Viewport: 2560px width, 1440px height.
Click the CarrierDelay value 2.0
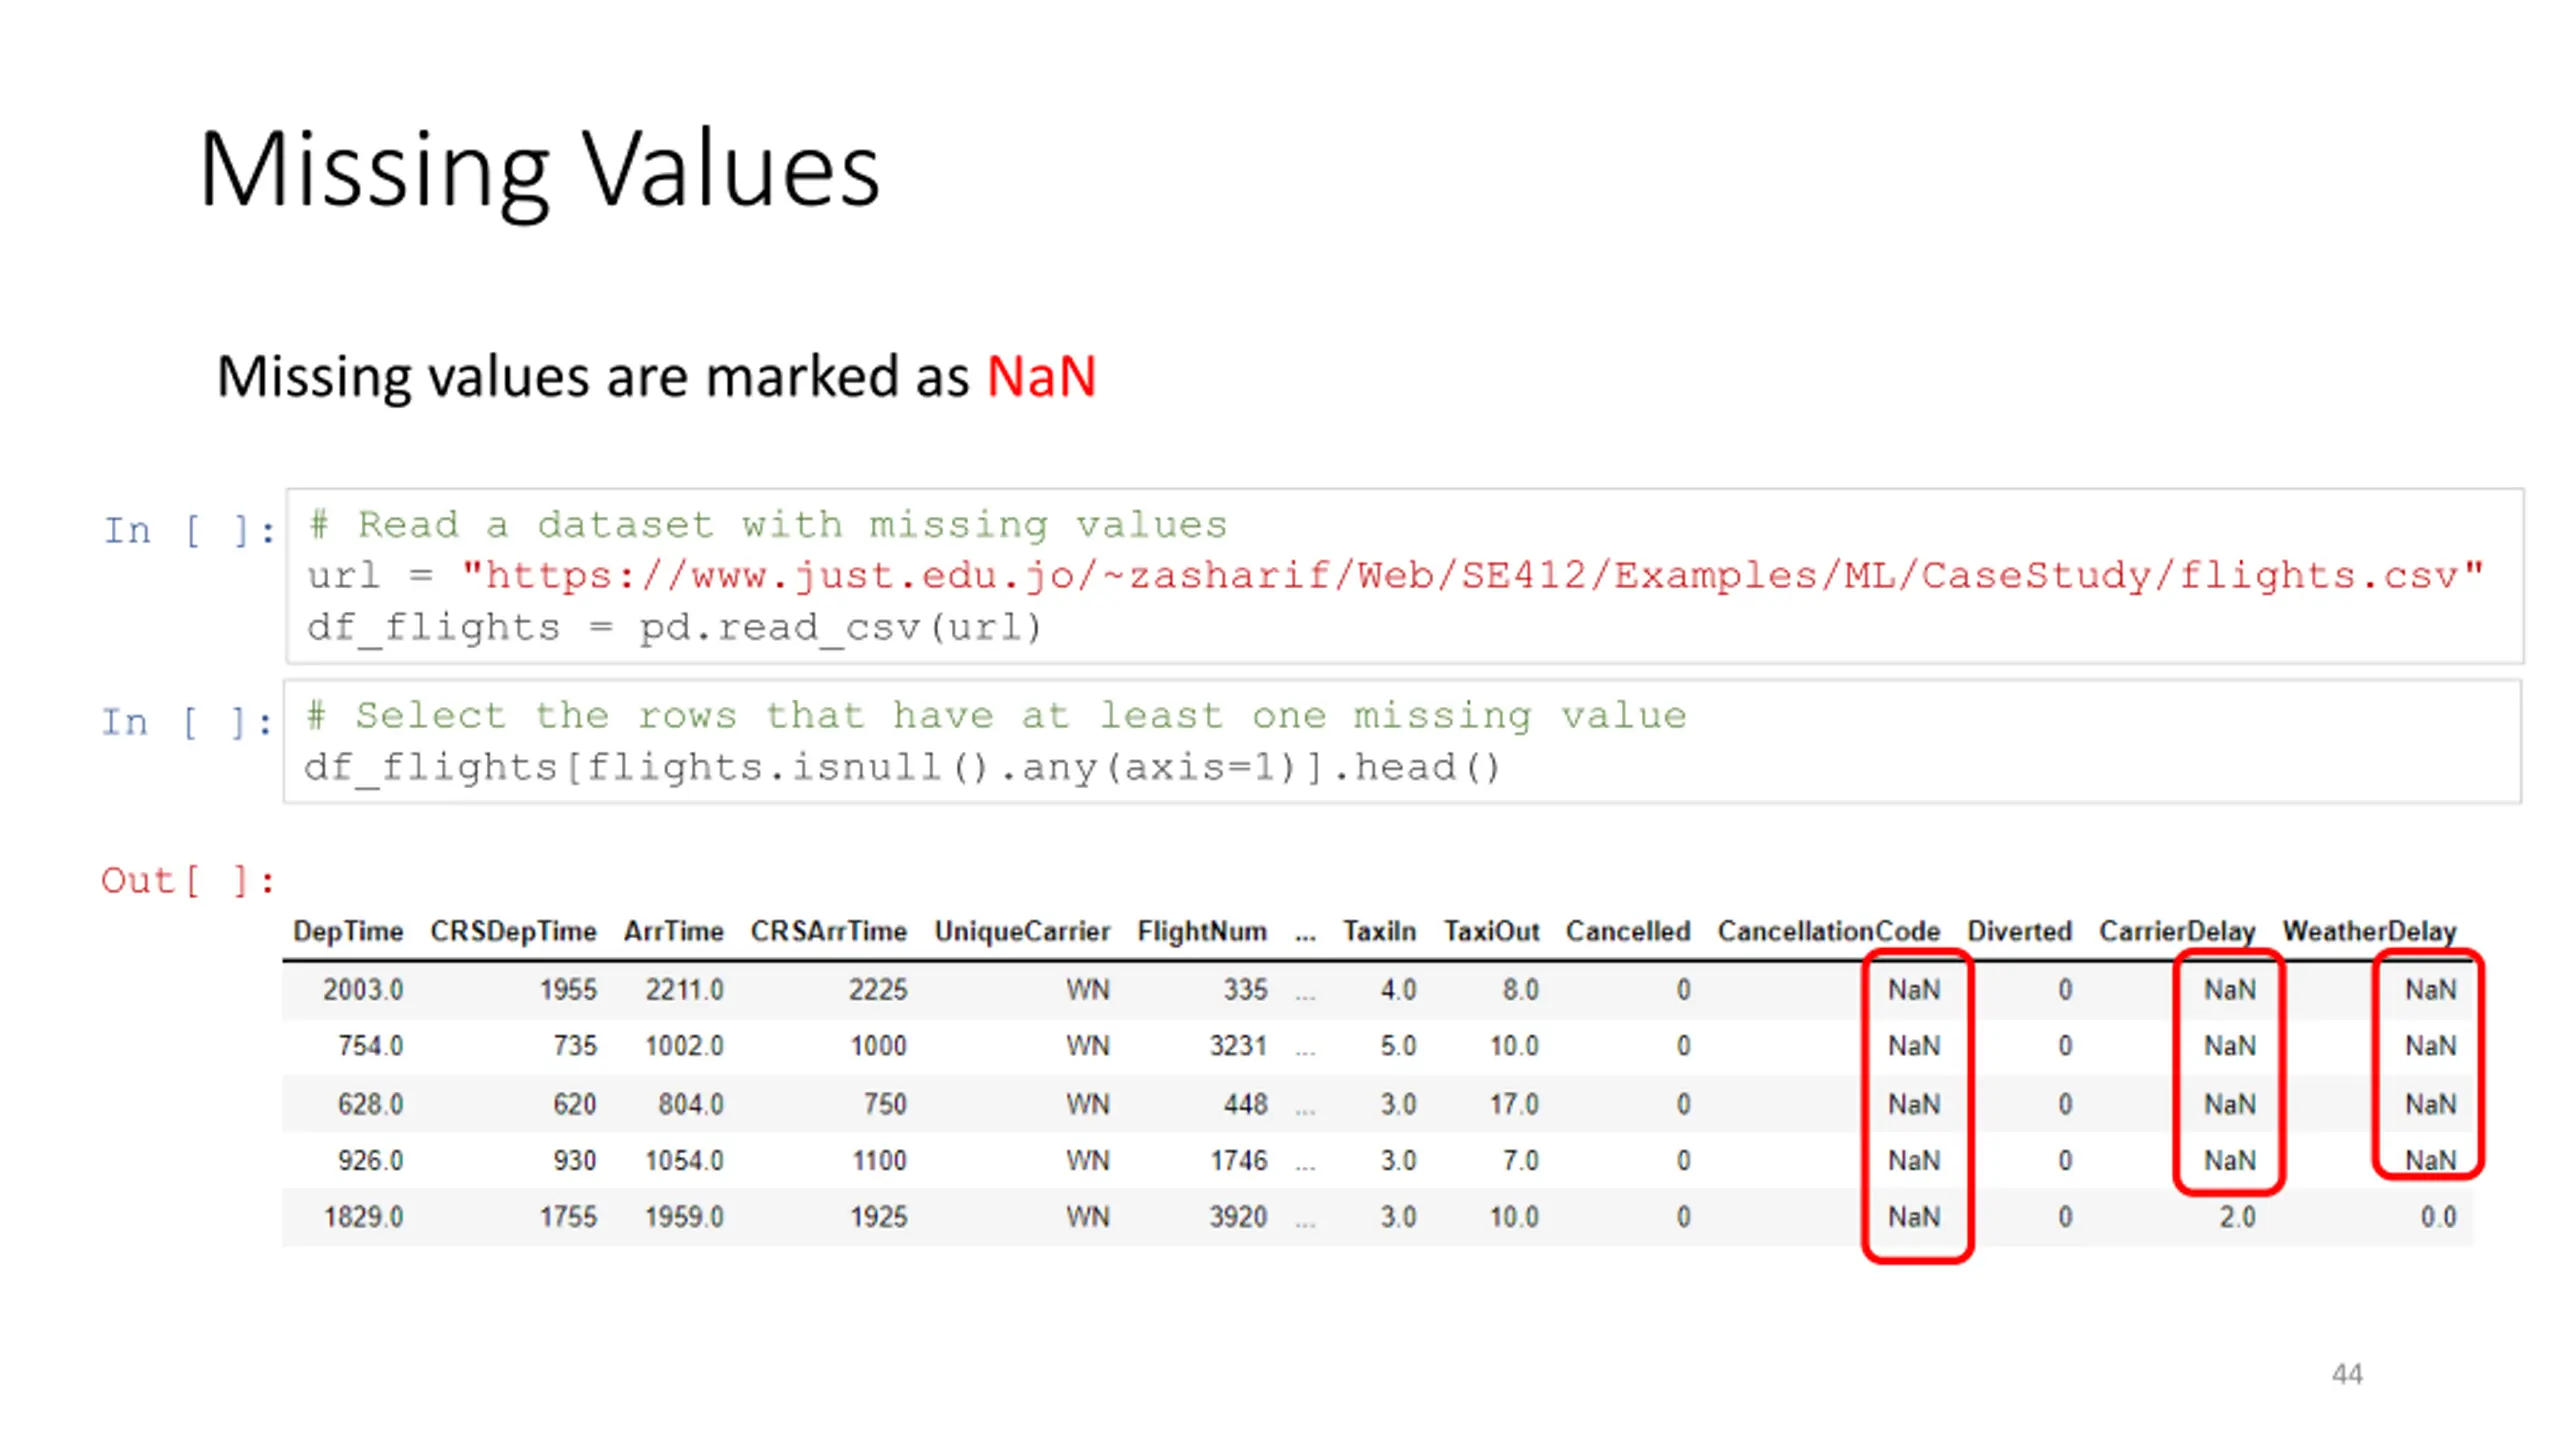2237,1217
